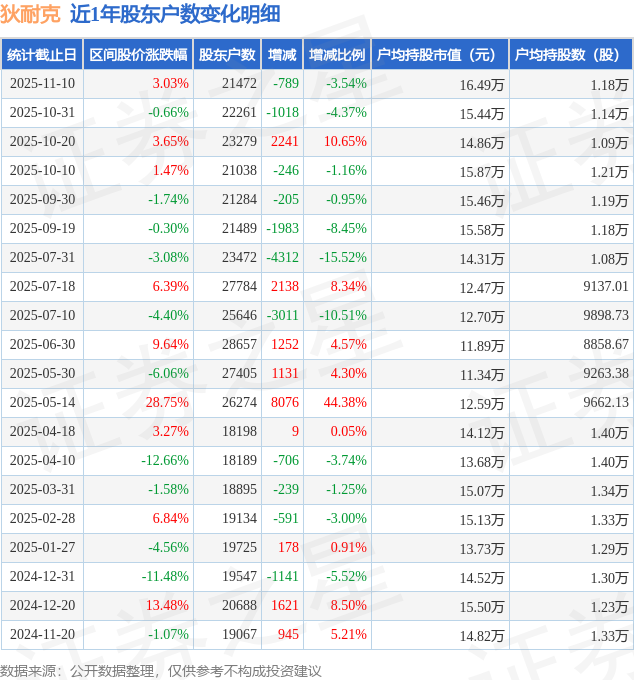This screenshot has height=680, width=634.
Task: Click the 近1年股东户数变化明细 heading
Action: [175, 14]
